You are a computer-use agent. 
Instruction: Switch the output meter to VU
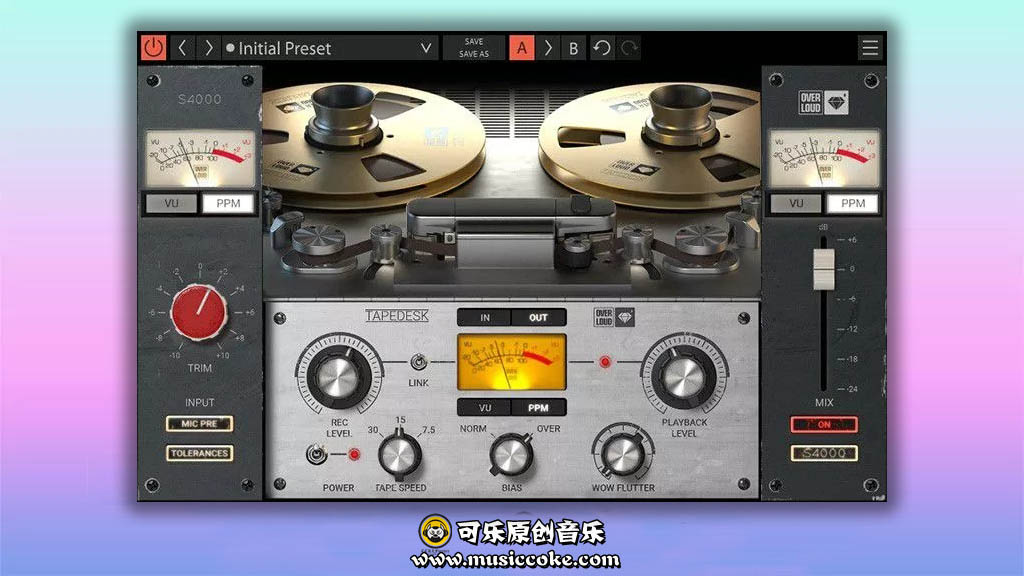[796, 203]
